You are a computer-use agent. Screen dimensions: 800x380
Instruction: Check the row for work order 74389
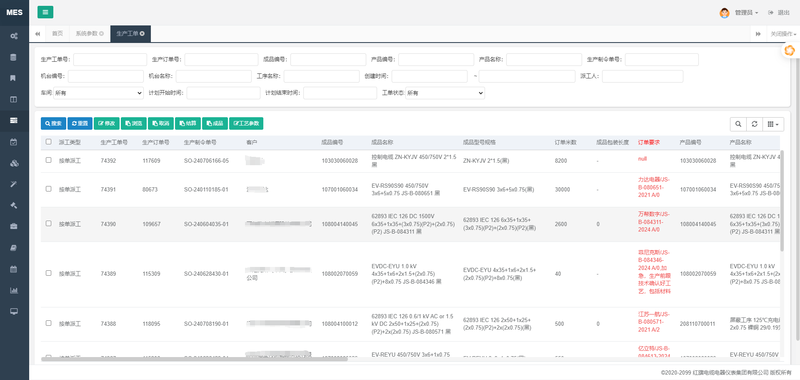pos(48,273)
